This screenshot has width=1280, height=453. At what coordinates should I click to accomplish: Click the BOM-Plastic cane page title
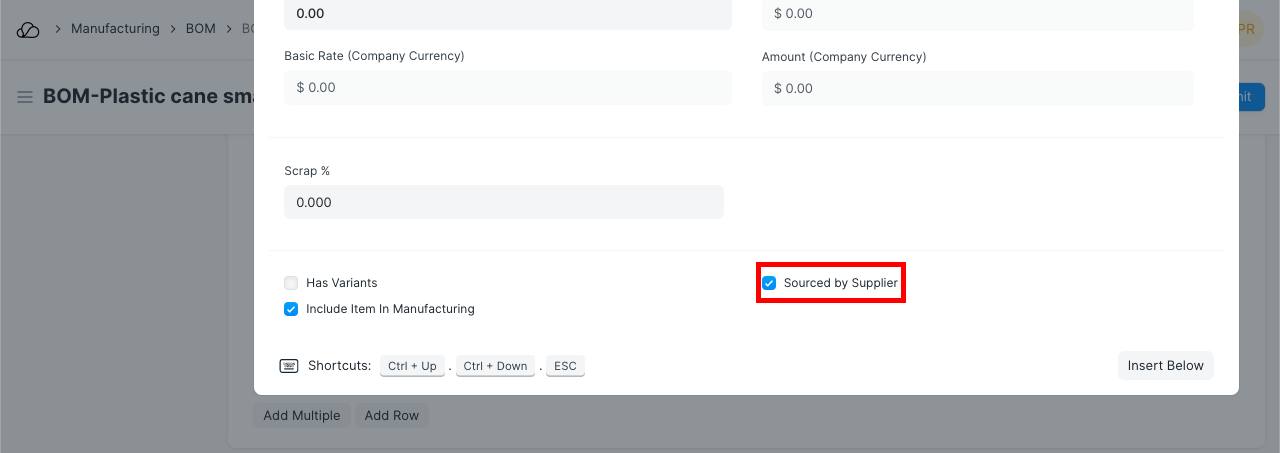138,97
